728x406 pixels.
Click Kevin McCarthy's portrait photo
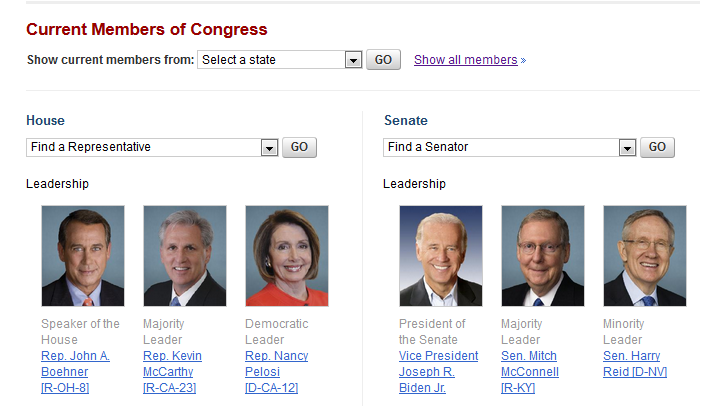[185, 256]
